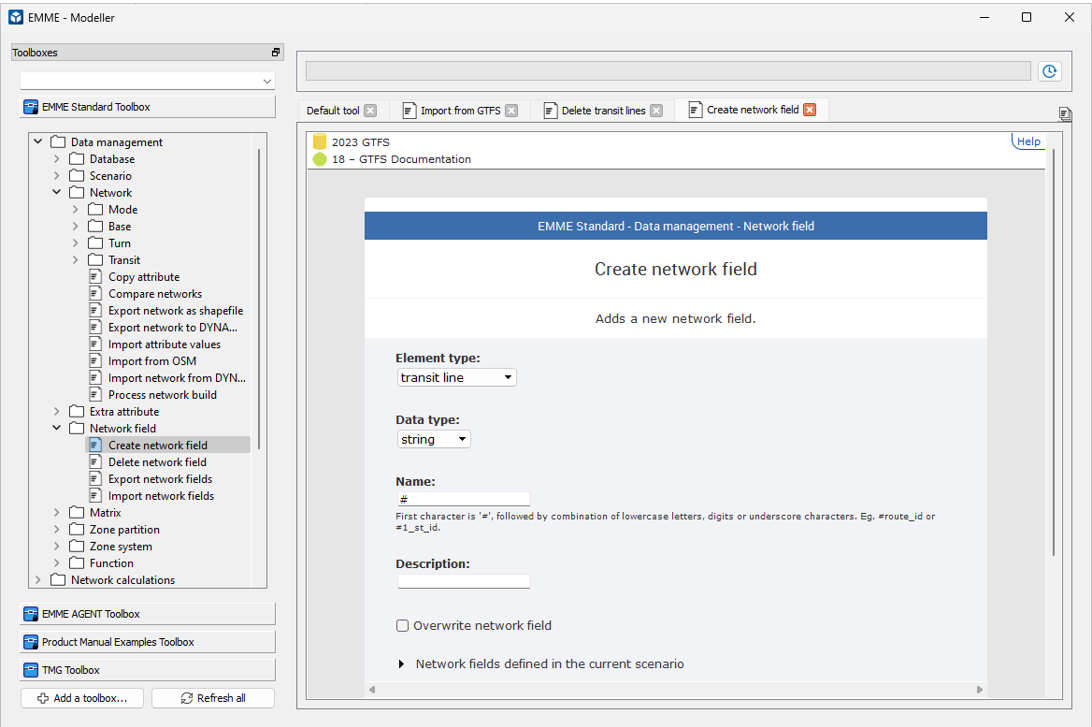
Task: Close the Import from GTFS tab
Action: [511, 111]
